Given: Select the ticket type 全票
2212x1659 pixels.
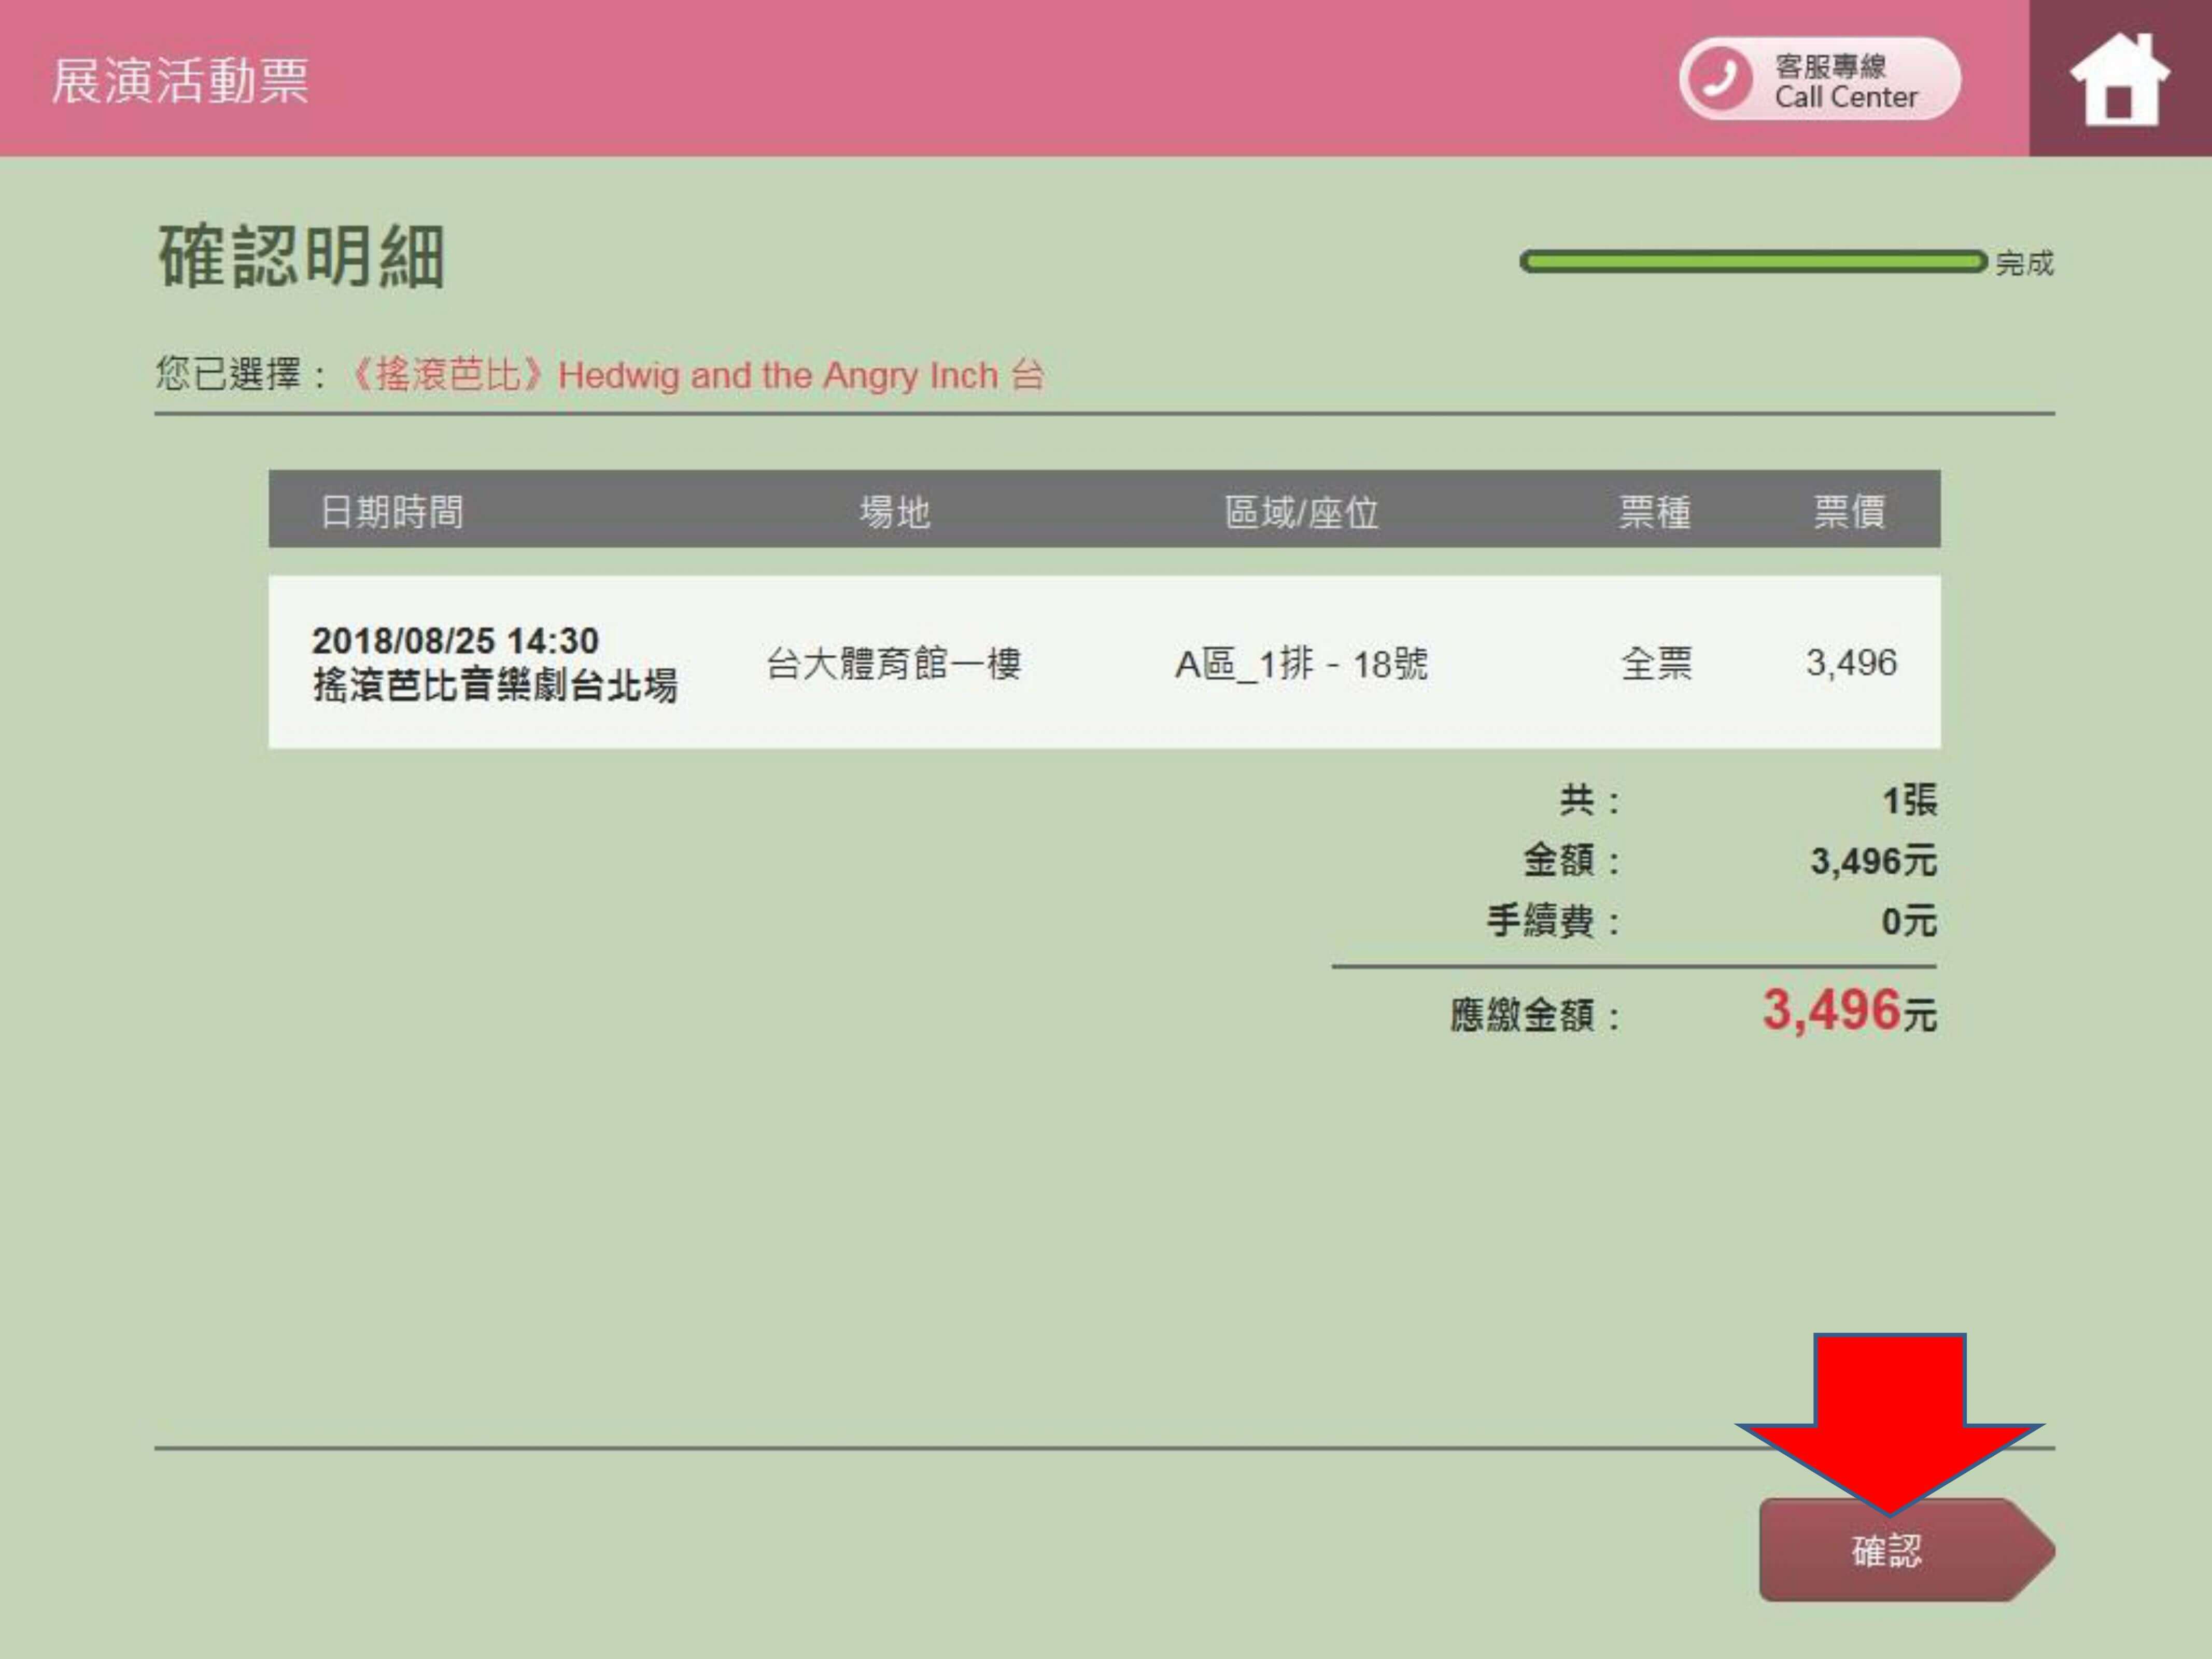Looking at the screenshot, I should 1656,663.
